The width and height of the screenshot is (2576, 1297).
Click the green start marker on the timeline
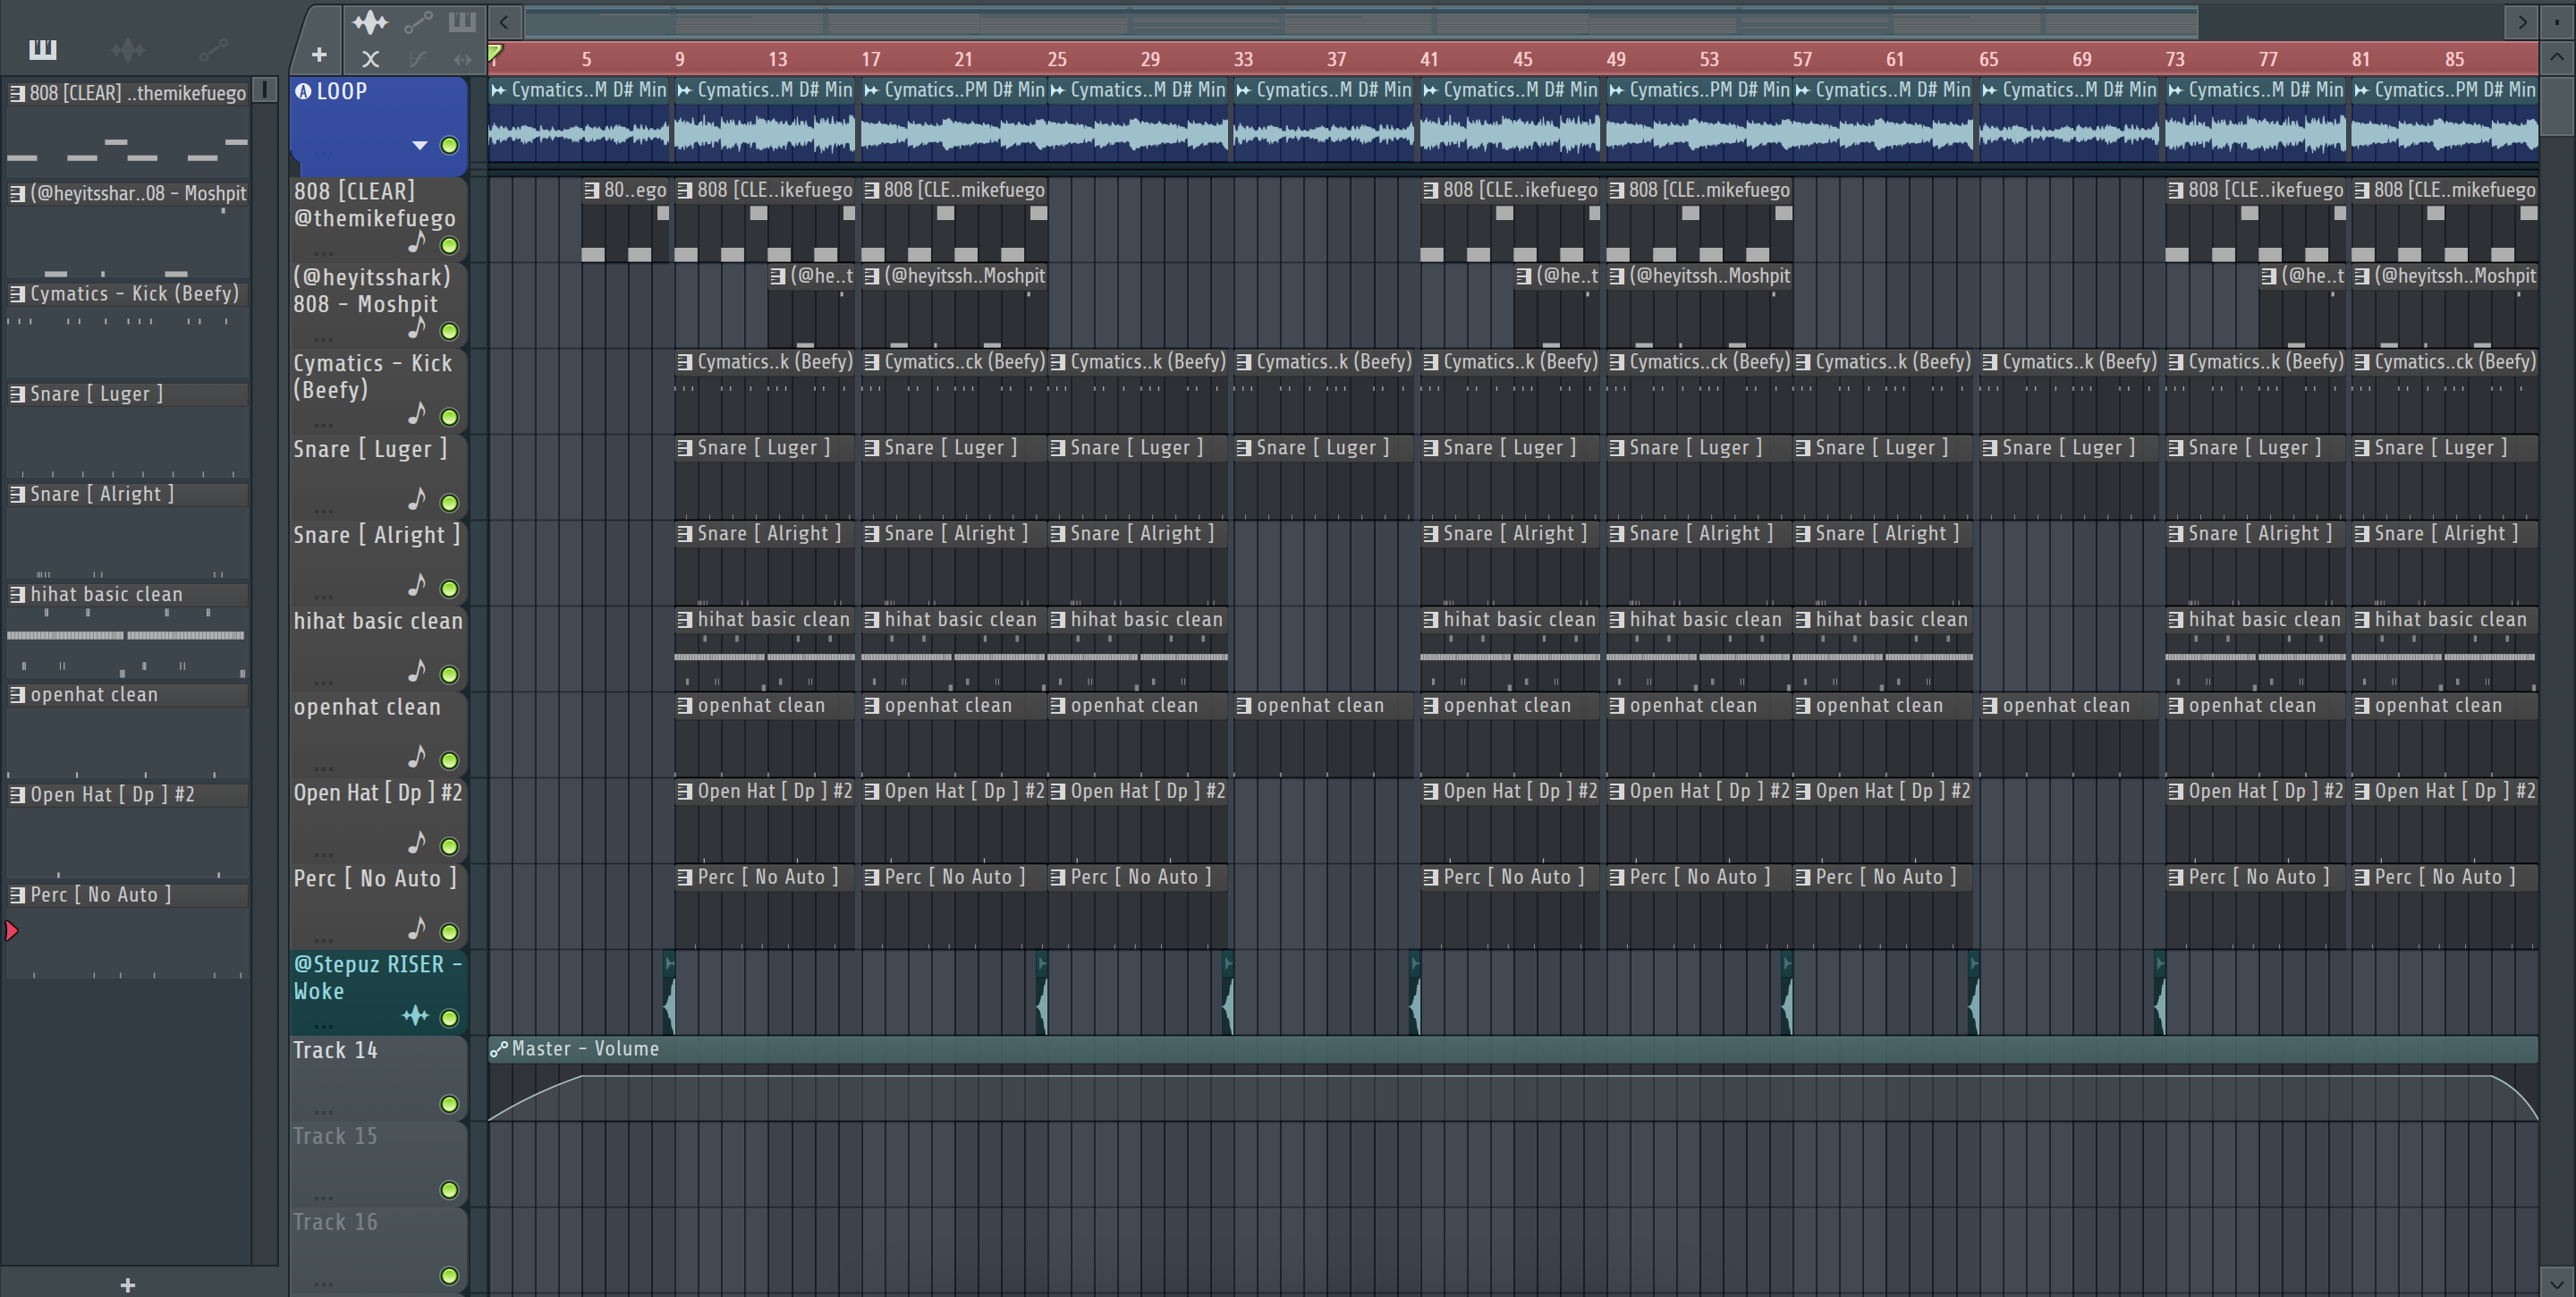(x=495, y=53)
